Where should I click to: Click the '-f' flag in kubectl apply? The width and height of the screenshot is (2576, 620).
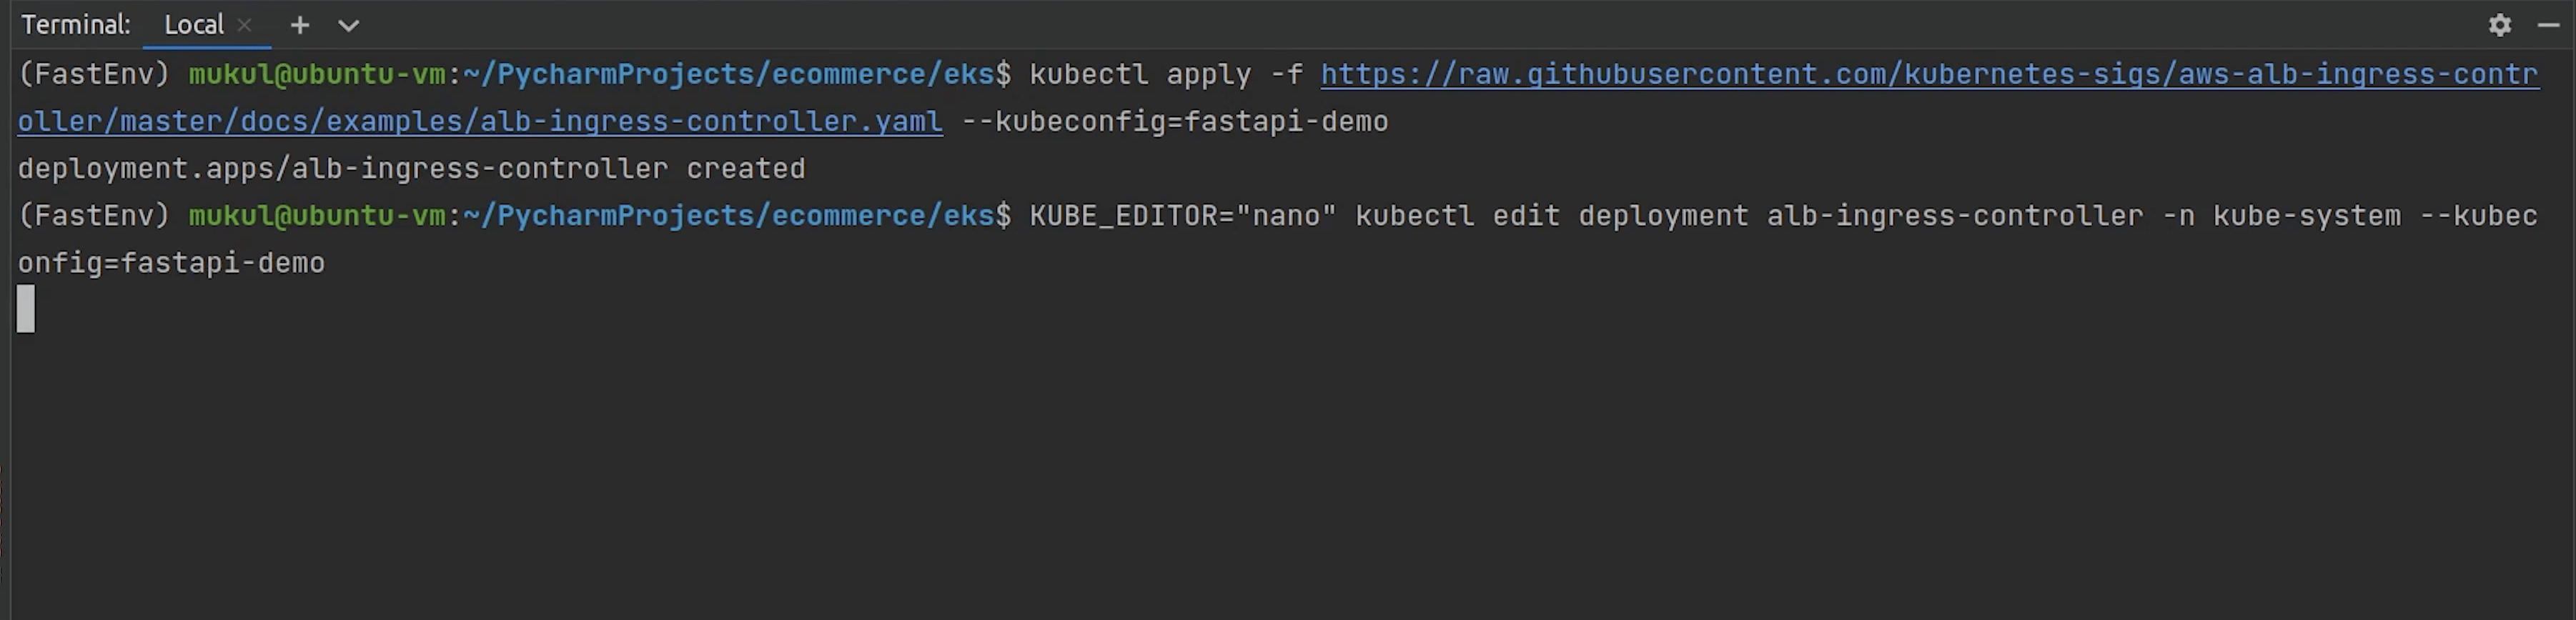(x=1286, y=74)
